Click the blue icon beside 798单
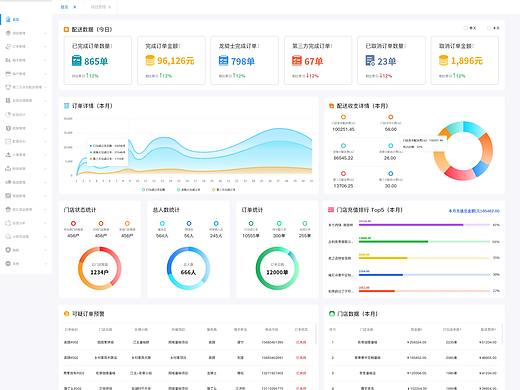 223,60
